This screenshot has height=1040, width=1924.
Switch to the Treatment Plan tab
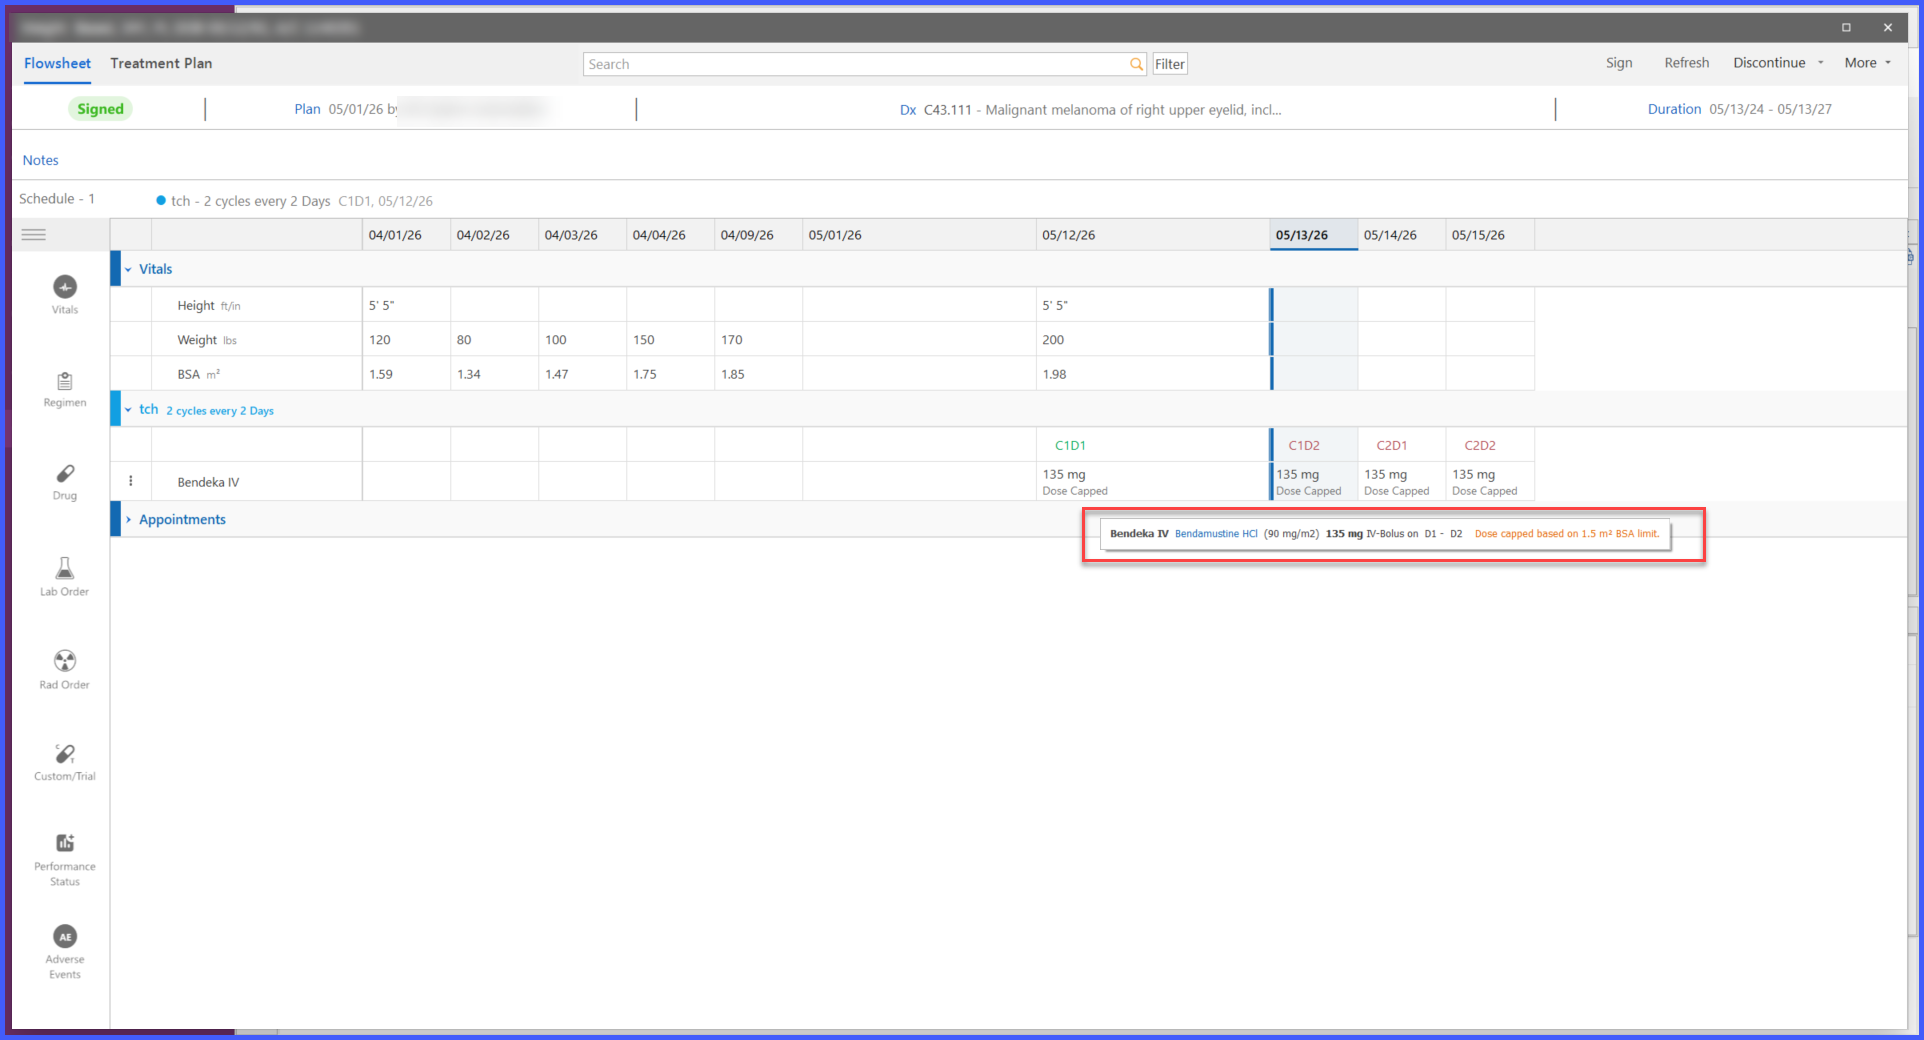coord(161,63)
